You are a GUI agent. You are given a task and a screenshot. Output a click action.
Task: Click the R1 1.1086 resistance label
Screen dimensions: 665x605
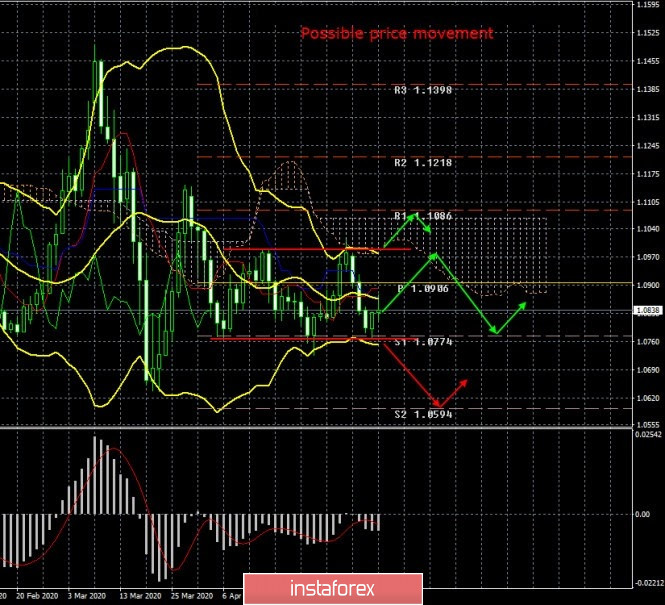tap(423, 216)
